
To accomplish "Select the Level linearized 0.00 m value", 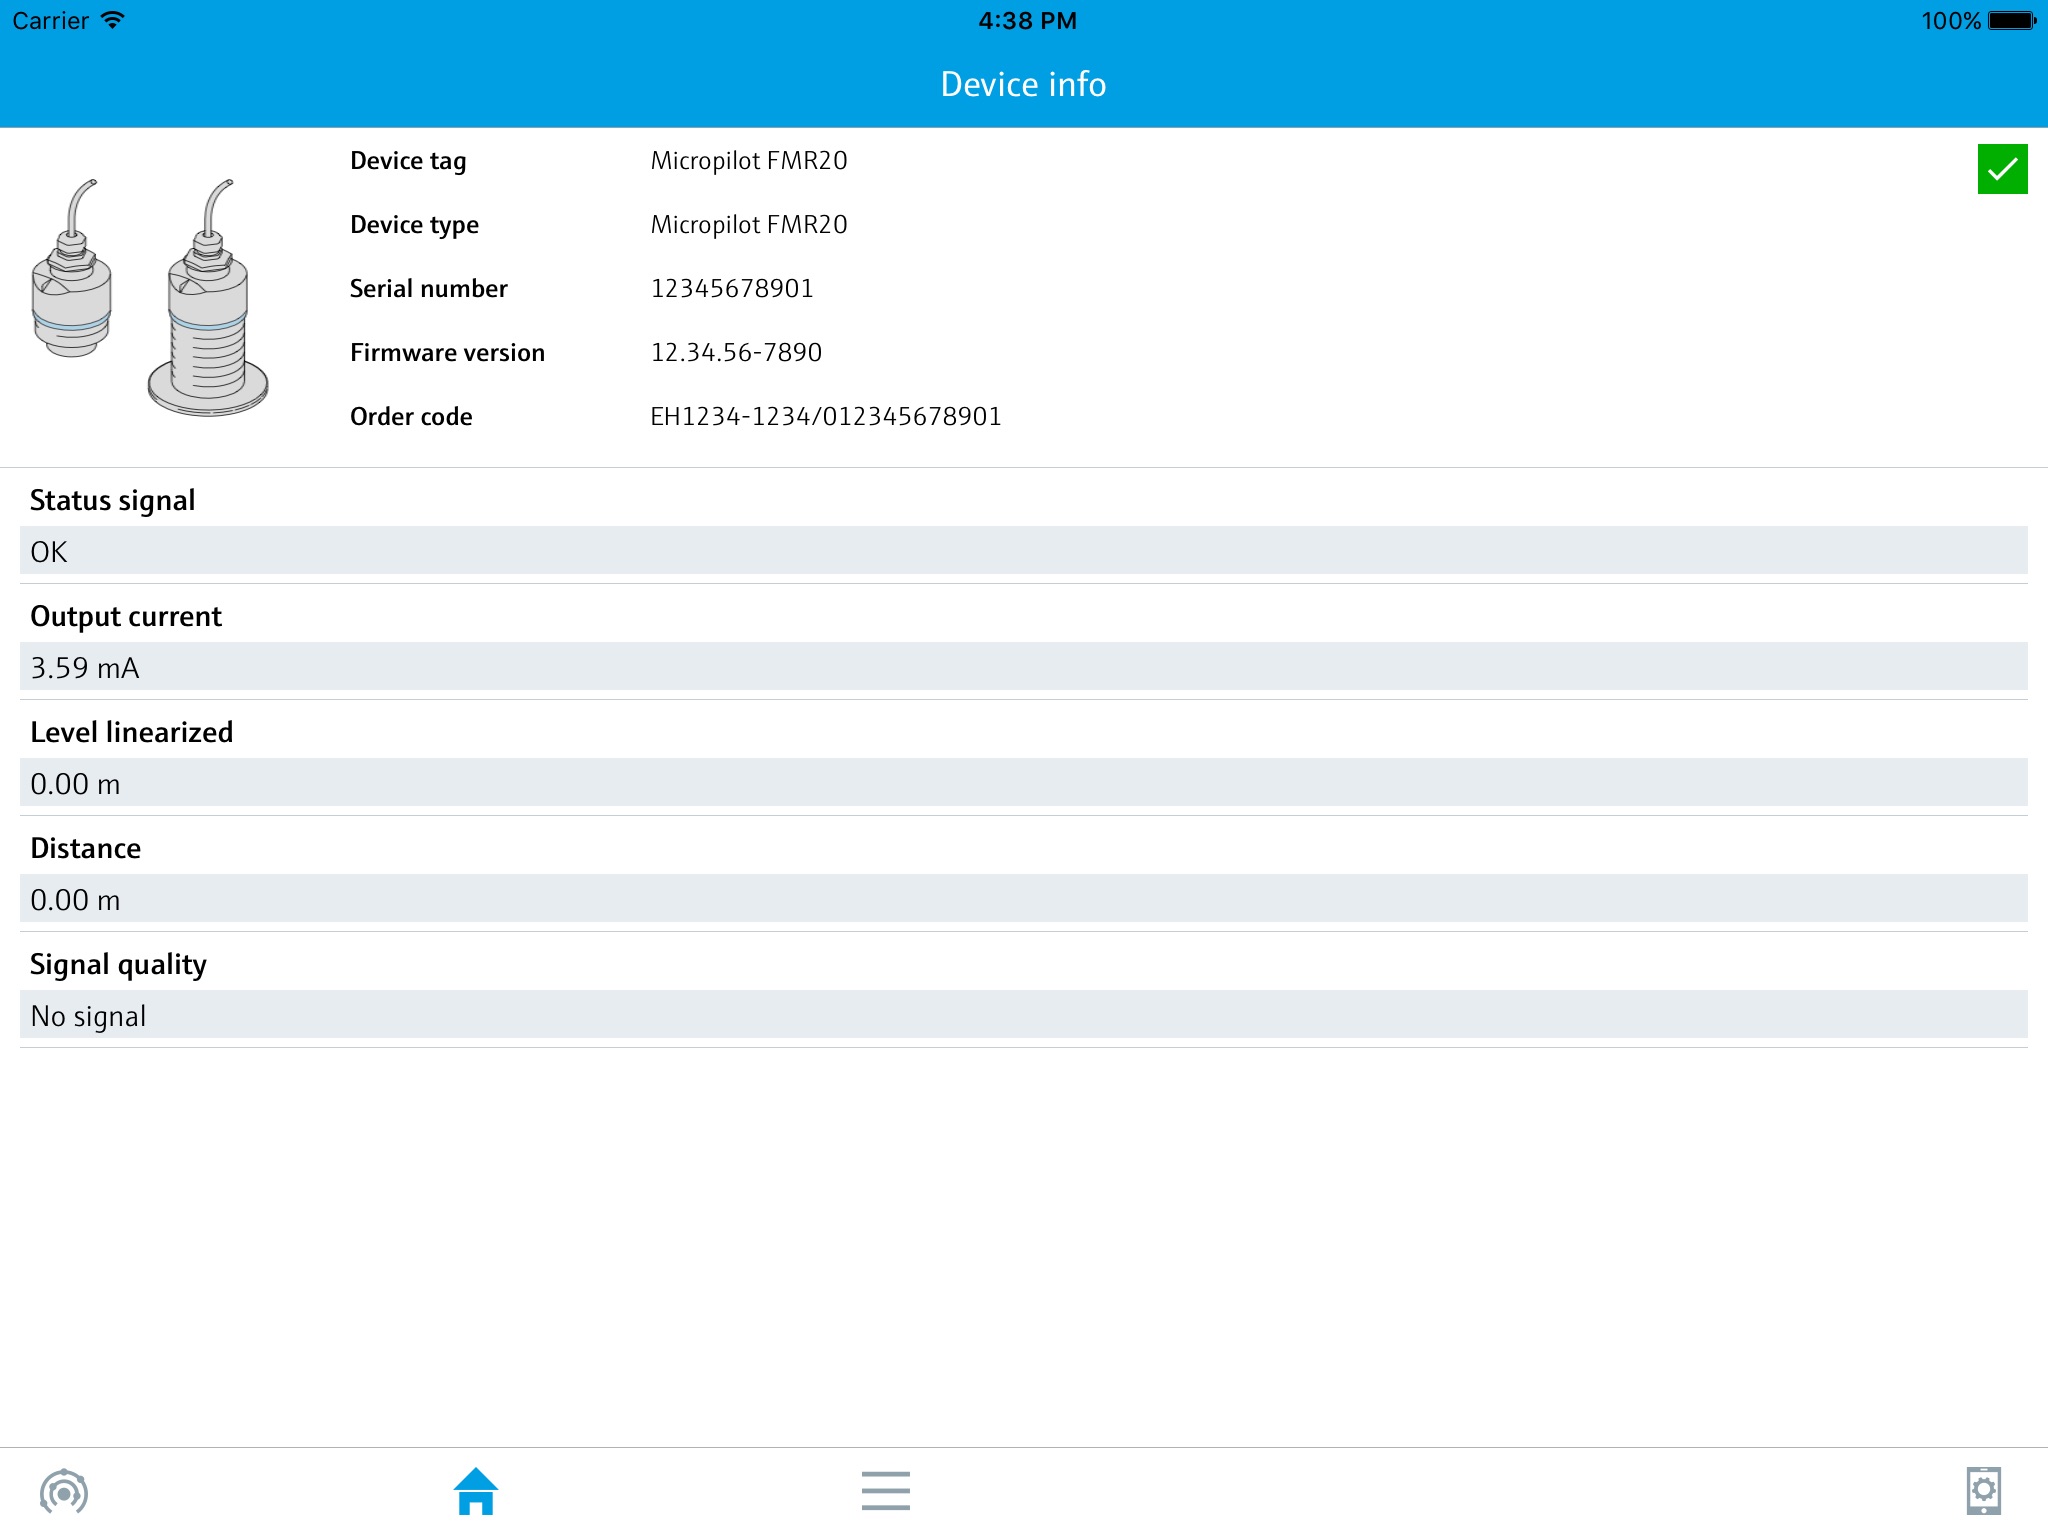I will (1024, 783).
